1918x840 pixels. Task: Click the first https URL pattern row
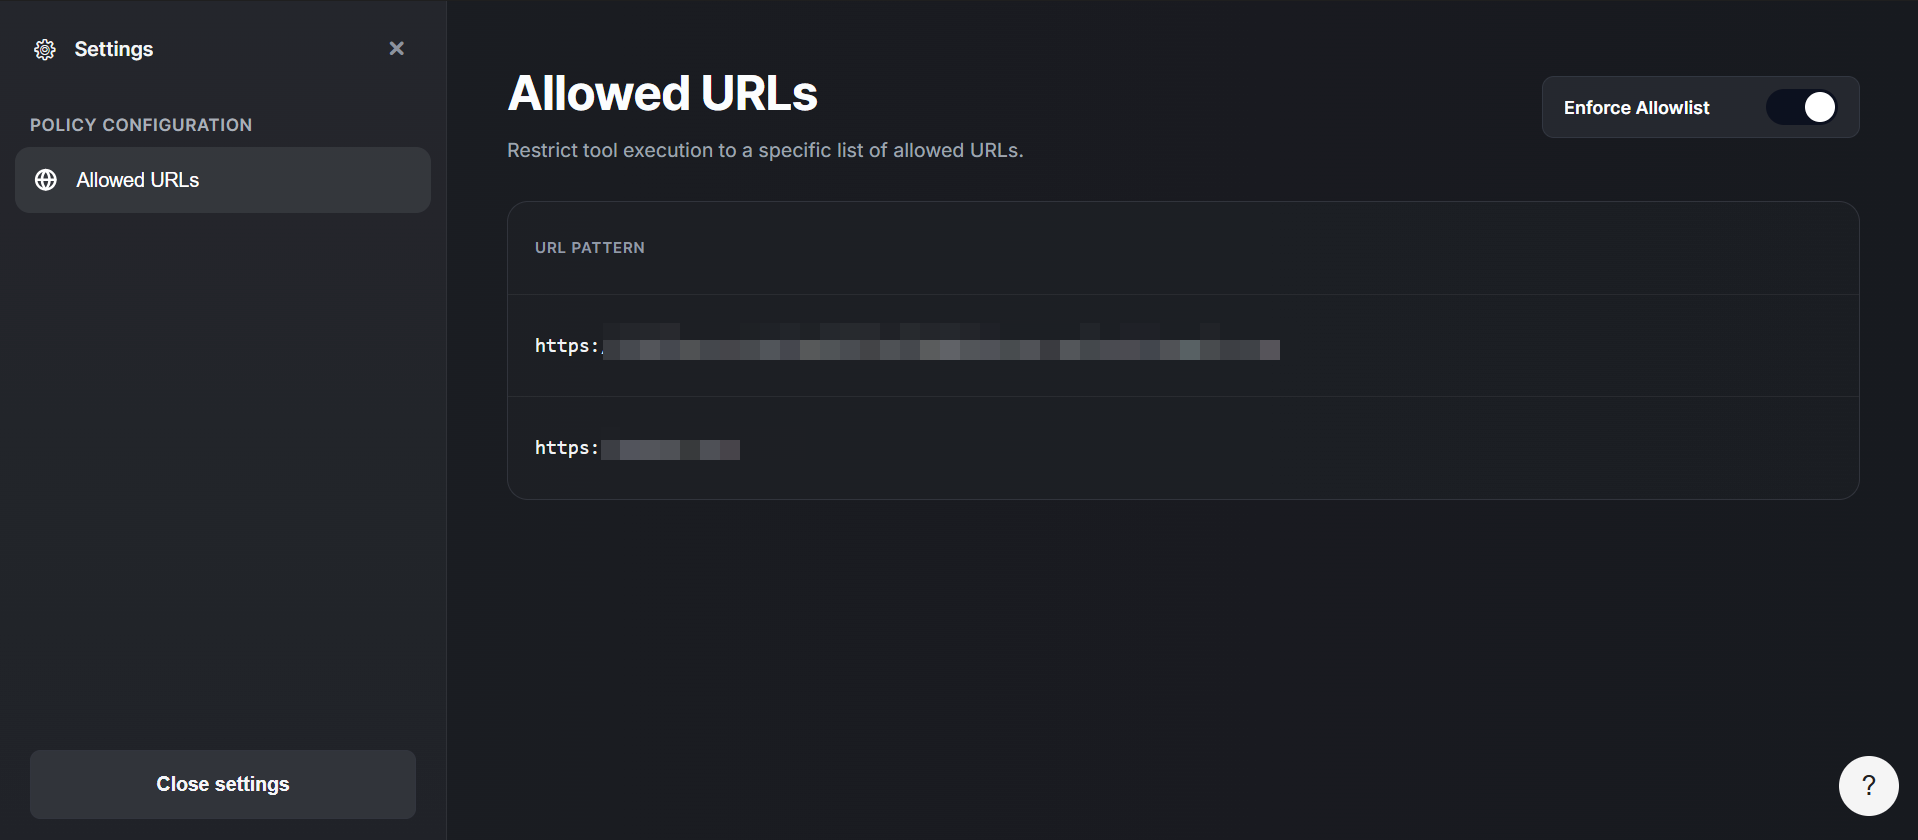point(1183,346)
